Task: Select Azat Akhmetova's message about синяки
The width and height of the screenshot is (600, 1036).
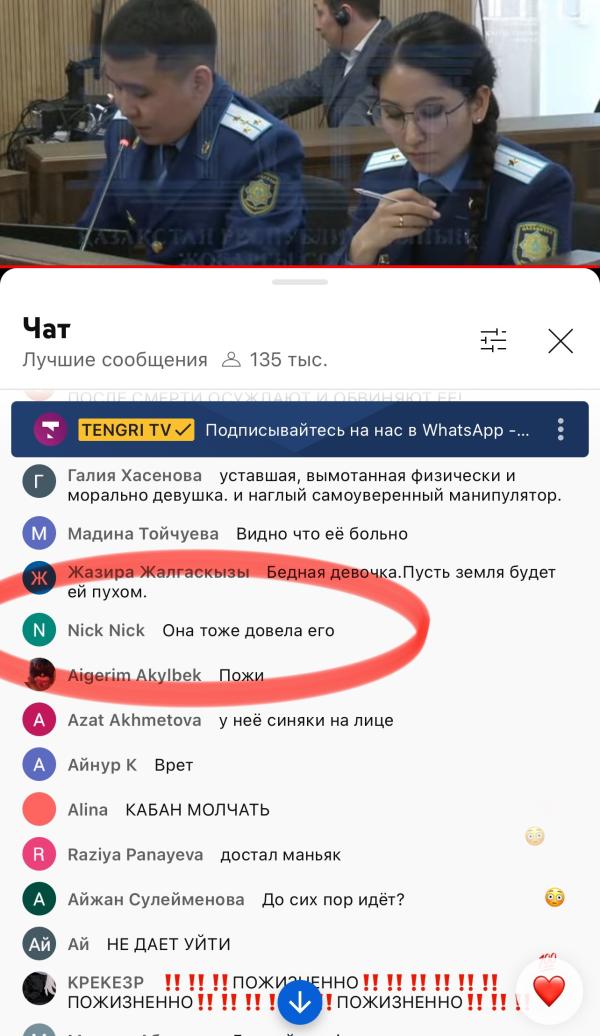Action: point(306,720)
